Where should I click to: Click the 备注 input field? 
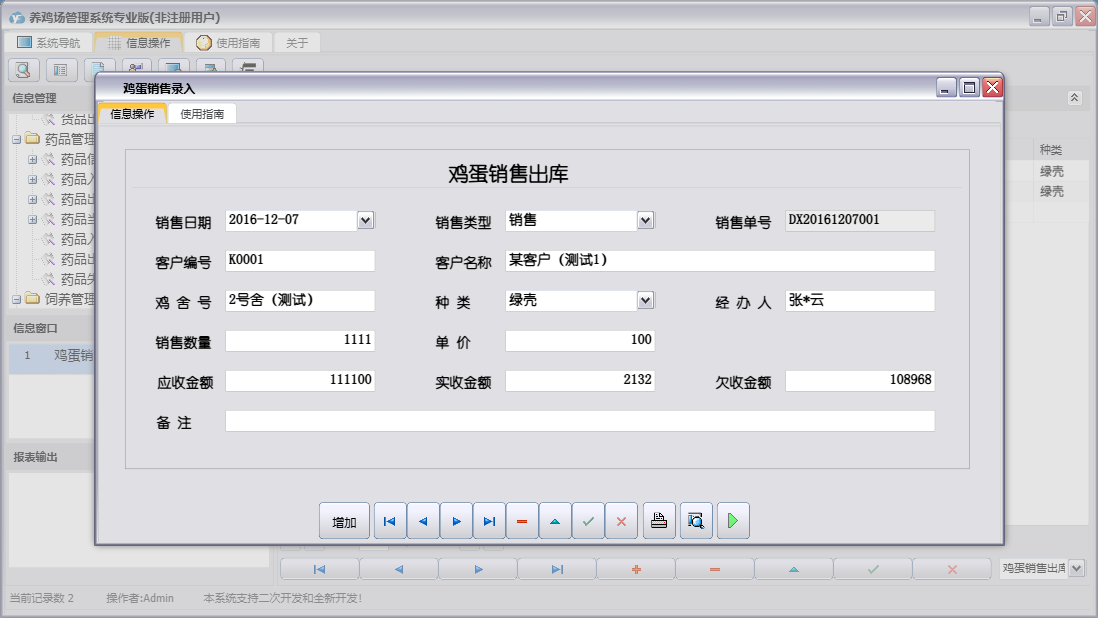(580, 421)
